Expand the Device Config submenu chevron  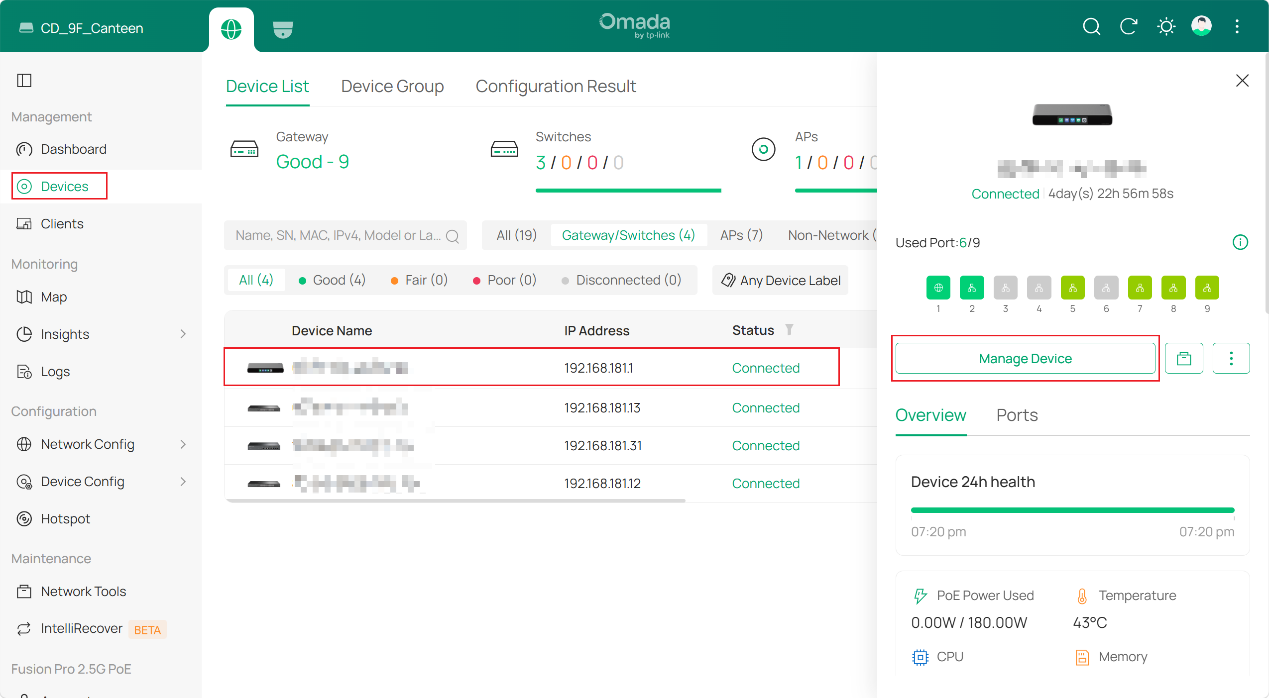point(183,481)
